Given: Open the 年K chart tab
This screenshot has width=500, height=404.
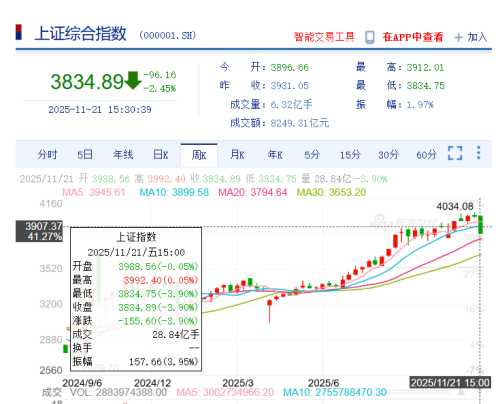Looking at the screenshot, I should (x=275, y=155).
